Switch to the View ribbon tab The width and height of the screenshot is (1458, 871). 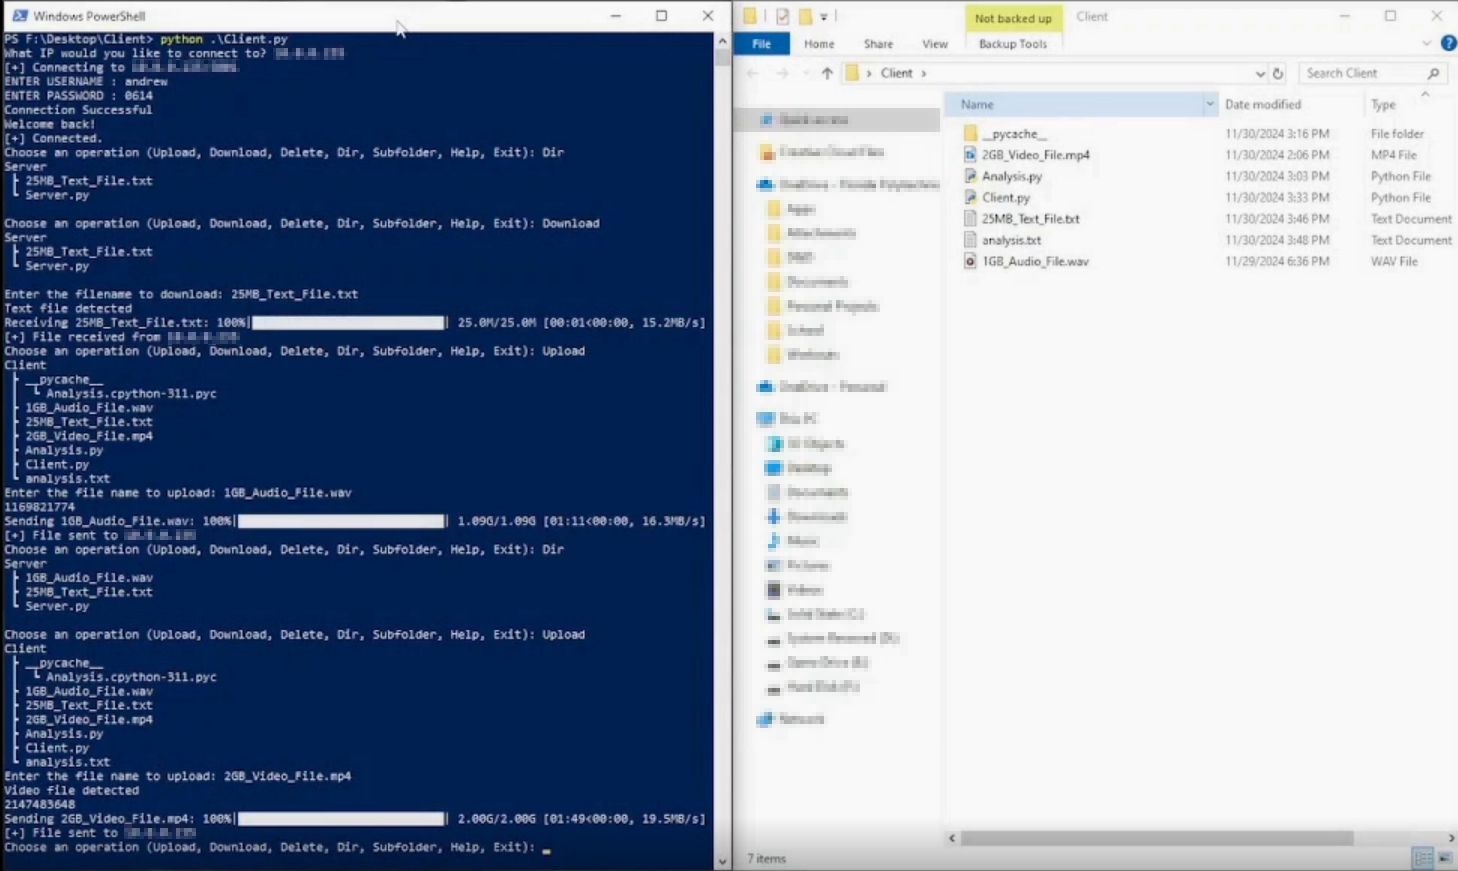(x=934, y=43)
